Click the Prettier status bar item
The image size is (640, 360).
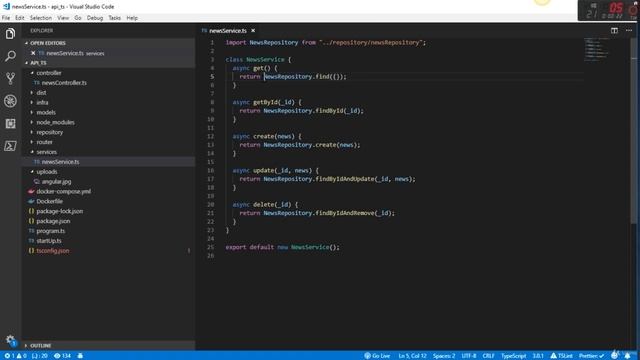point(591,356)
